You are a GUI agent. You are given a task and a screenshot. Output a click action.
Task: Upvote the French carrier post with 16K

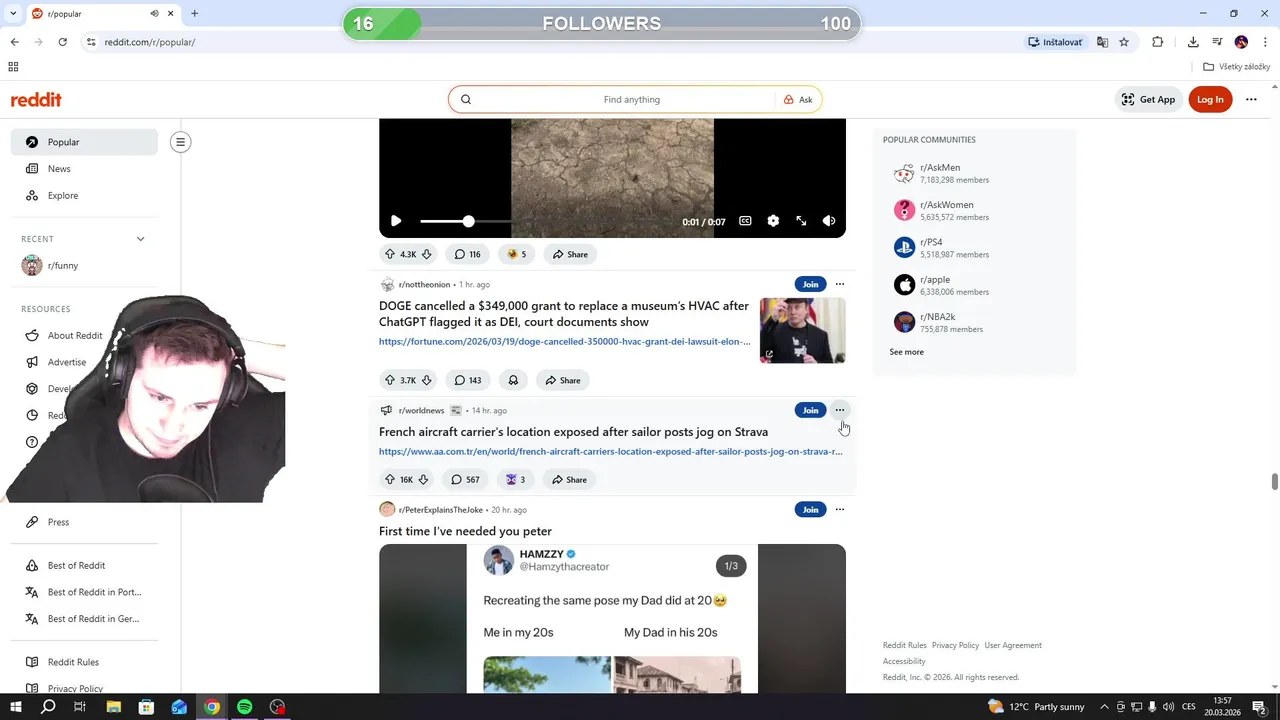pos(389,480)
